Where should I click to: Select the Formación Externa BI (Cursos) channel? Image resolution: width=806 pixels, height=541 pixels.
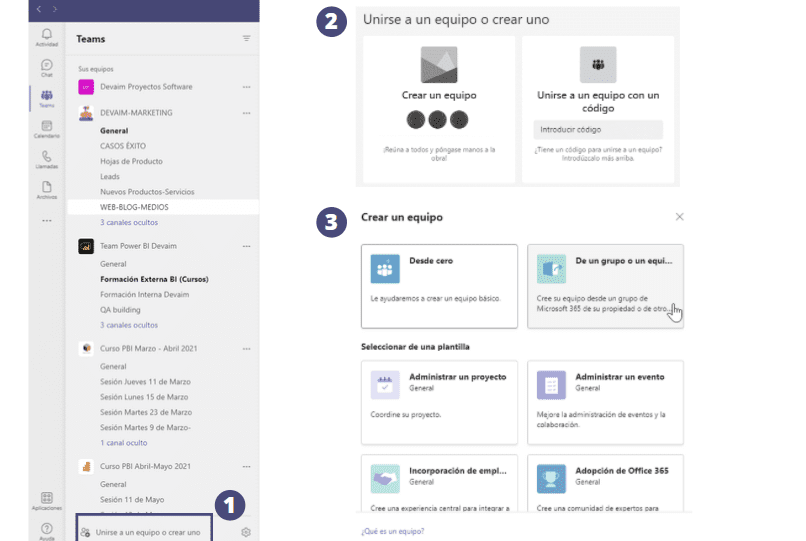pos(154,279)
